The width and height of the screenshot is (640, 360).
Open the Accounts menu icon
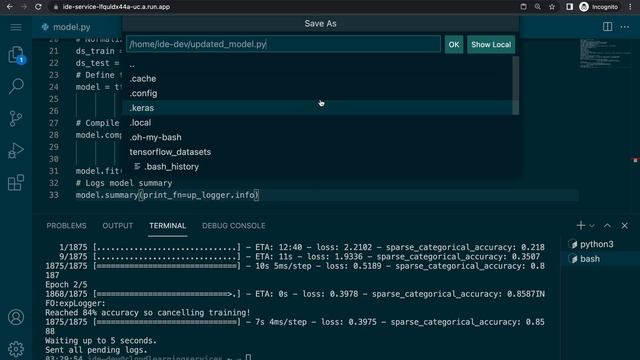pyautogui.click(x=16, y=317)
